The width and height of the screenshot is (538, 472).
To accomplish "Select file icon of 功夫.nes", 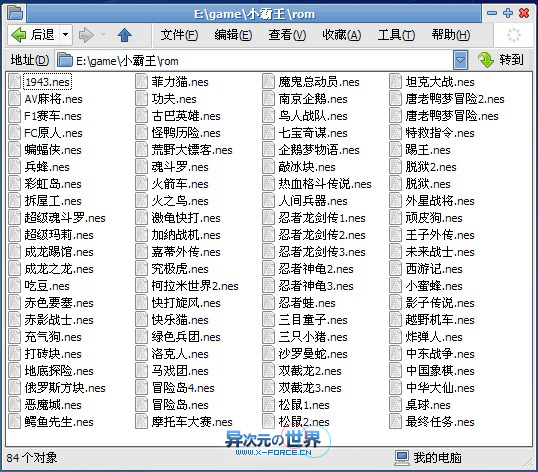I will [141, 99].
